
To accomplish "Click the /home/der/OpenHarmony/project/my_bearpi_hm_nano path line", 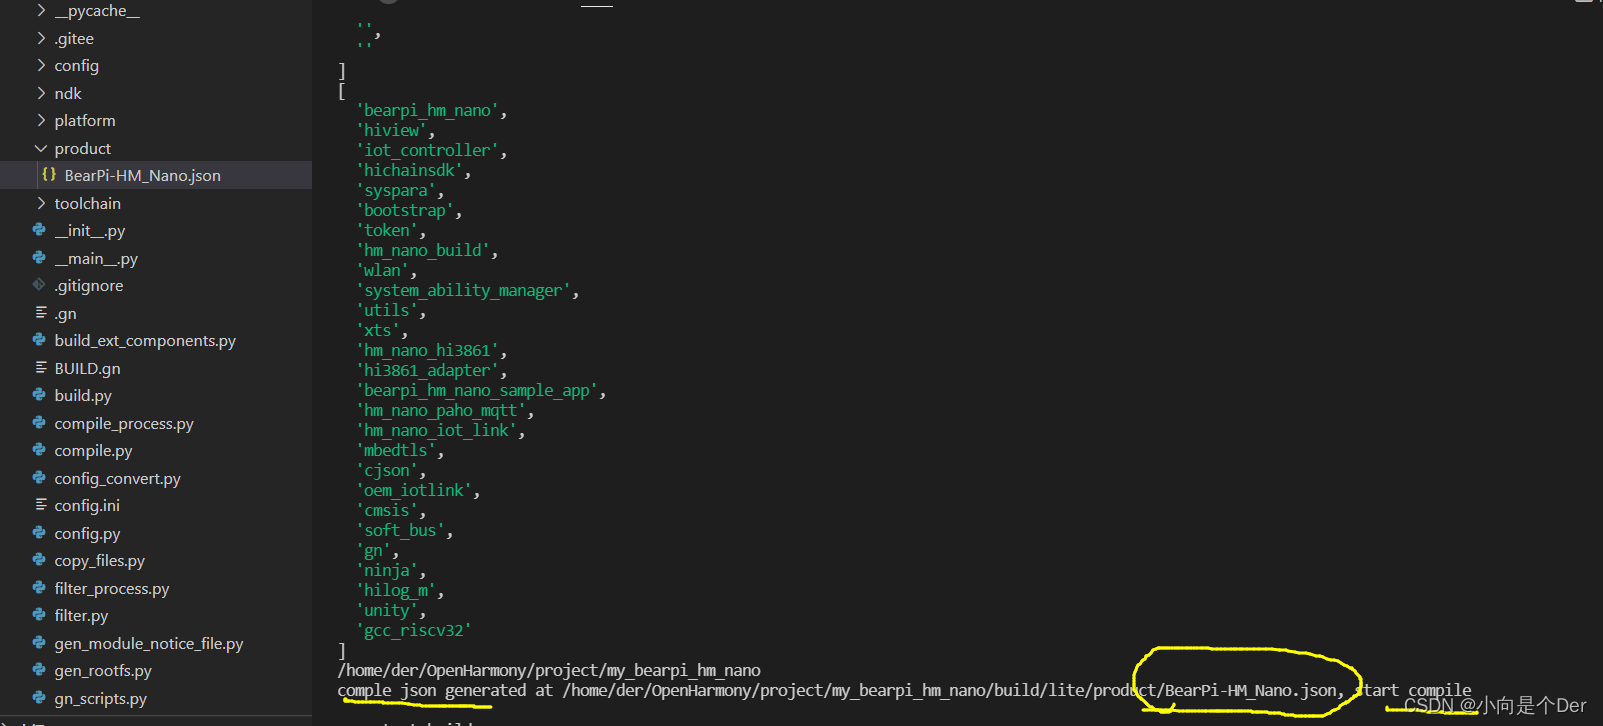I will coord(549,670).
